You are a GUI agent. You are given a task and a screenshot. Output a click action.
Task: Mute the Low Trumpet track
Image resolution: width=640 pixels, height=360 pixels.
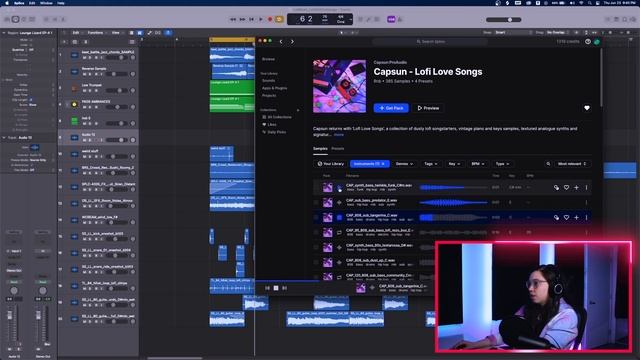tap(84, 90)
